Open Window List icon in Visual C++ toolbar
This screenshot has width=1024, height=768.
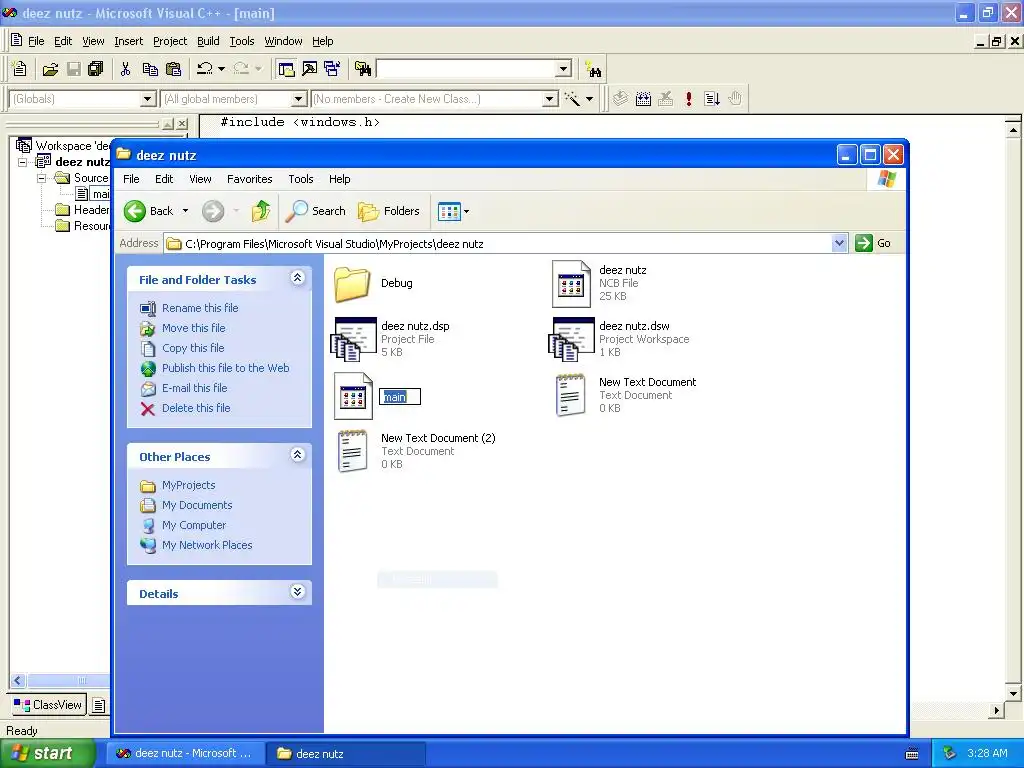point(332,69)
